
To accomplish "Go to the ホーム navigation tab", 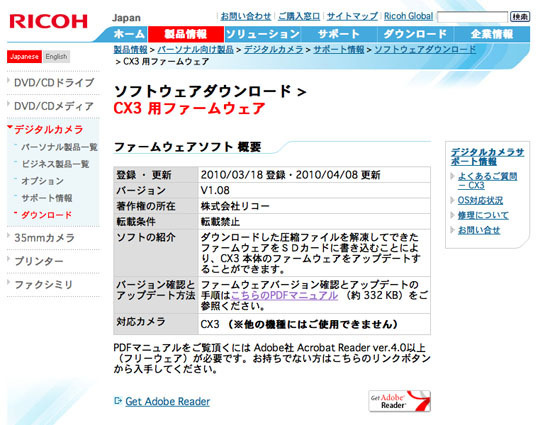I will pyautogui.click(x=129, y=34).
